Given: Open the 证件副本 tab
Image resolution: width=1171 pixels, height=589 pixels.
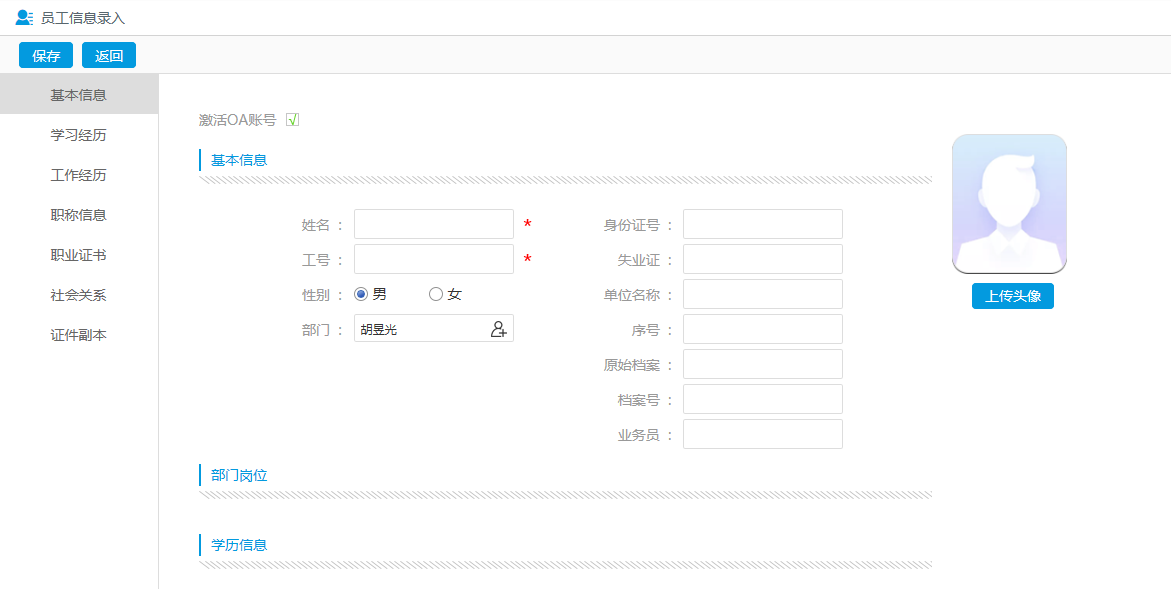Looking at the screenshot, I should (x=79, y=335).
